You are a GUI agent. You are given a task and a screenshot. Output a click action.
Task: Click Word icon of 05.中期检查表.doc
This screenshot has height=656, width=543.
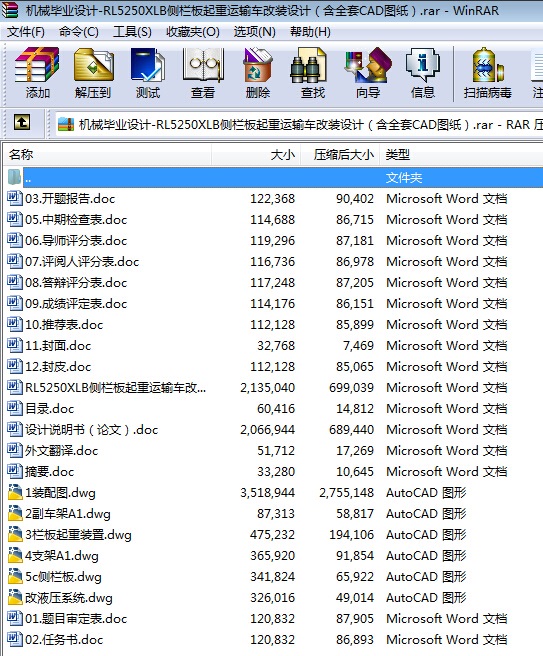[x=15, y=219]
